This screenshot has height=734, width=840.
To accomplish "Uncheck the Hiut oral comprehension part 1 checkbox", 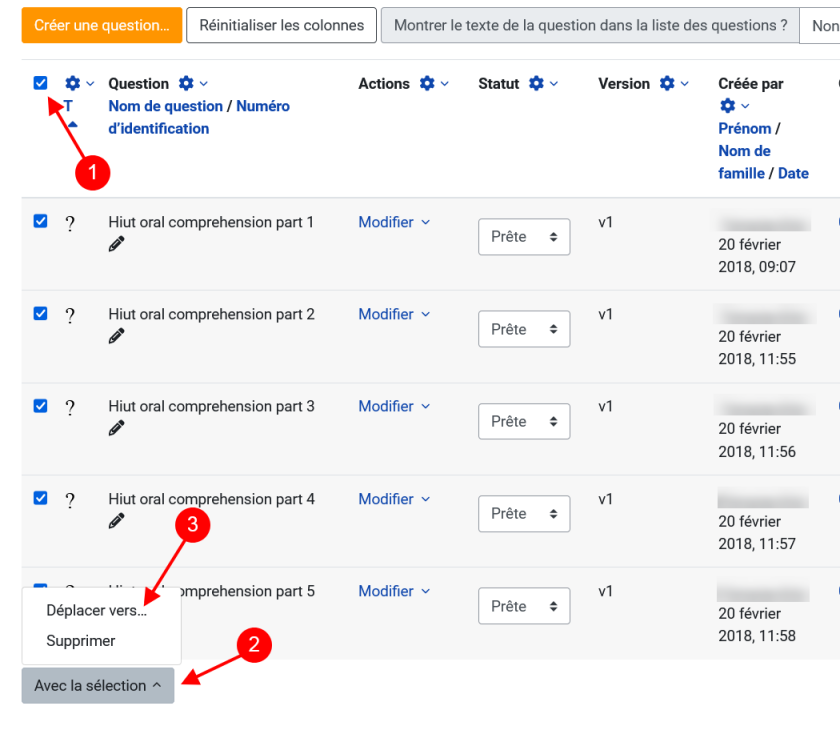I will click(41, 222).
